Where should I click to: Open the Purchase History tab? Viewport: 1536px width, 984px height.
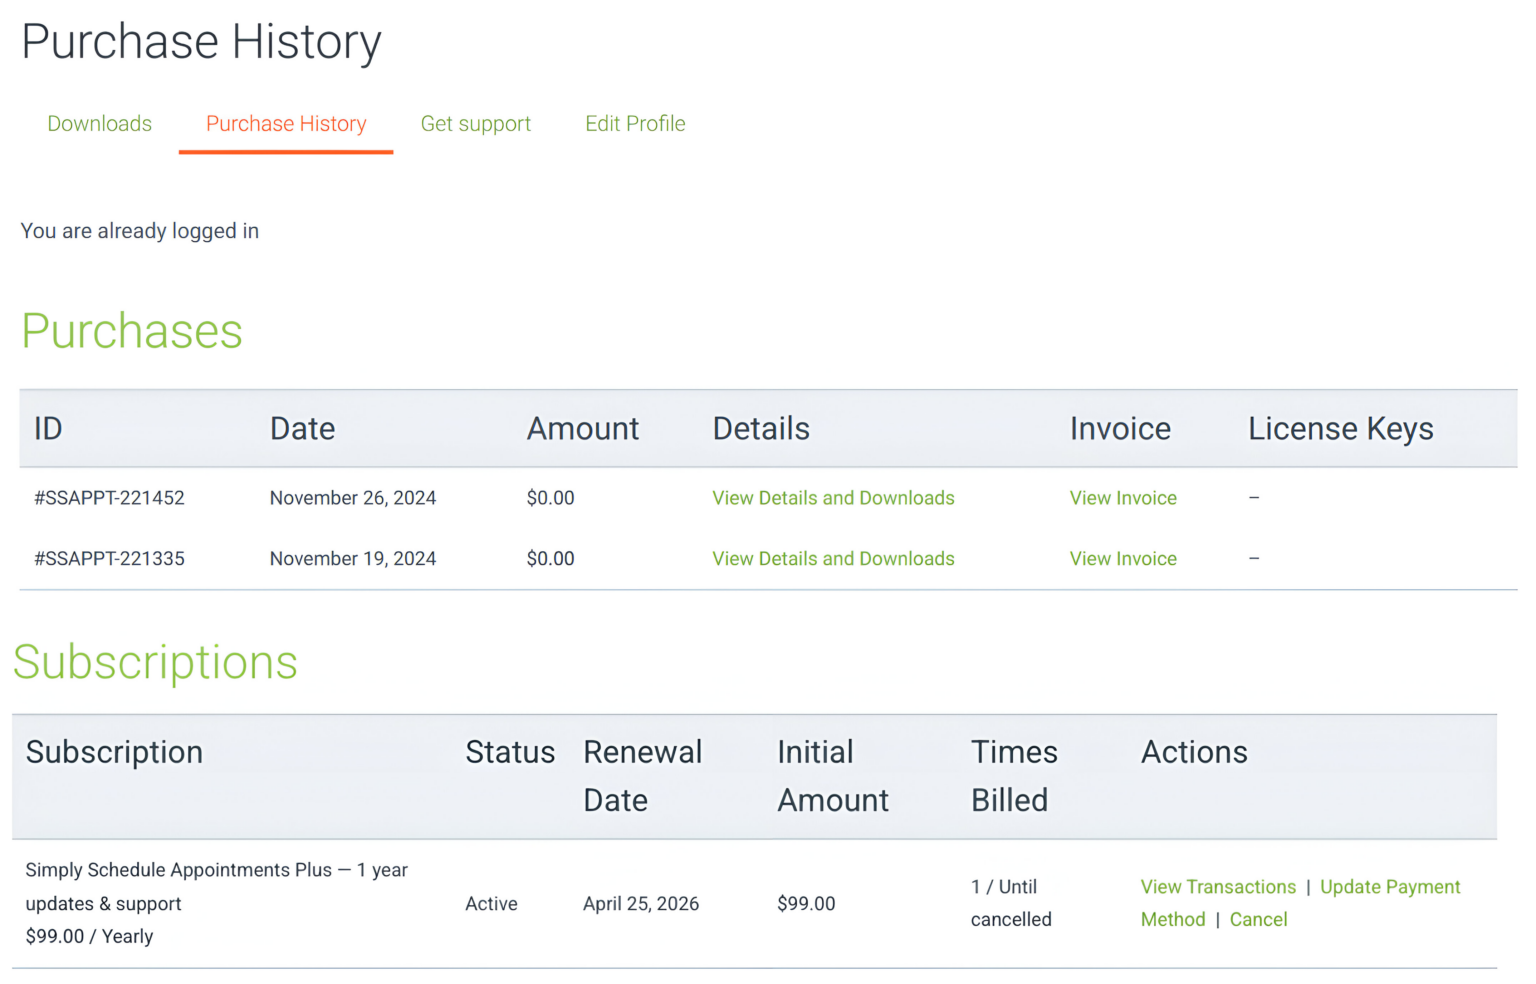[285, 123]
